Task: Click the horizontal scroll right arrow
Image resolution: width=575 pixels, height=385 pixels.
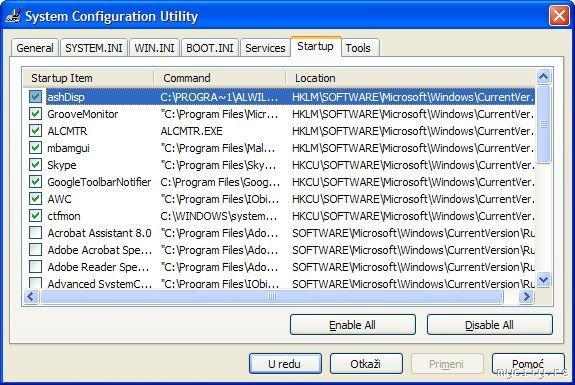Action: pos(526,296)
